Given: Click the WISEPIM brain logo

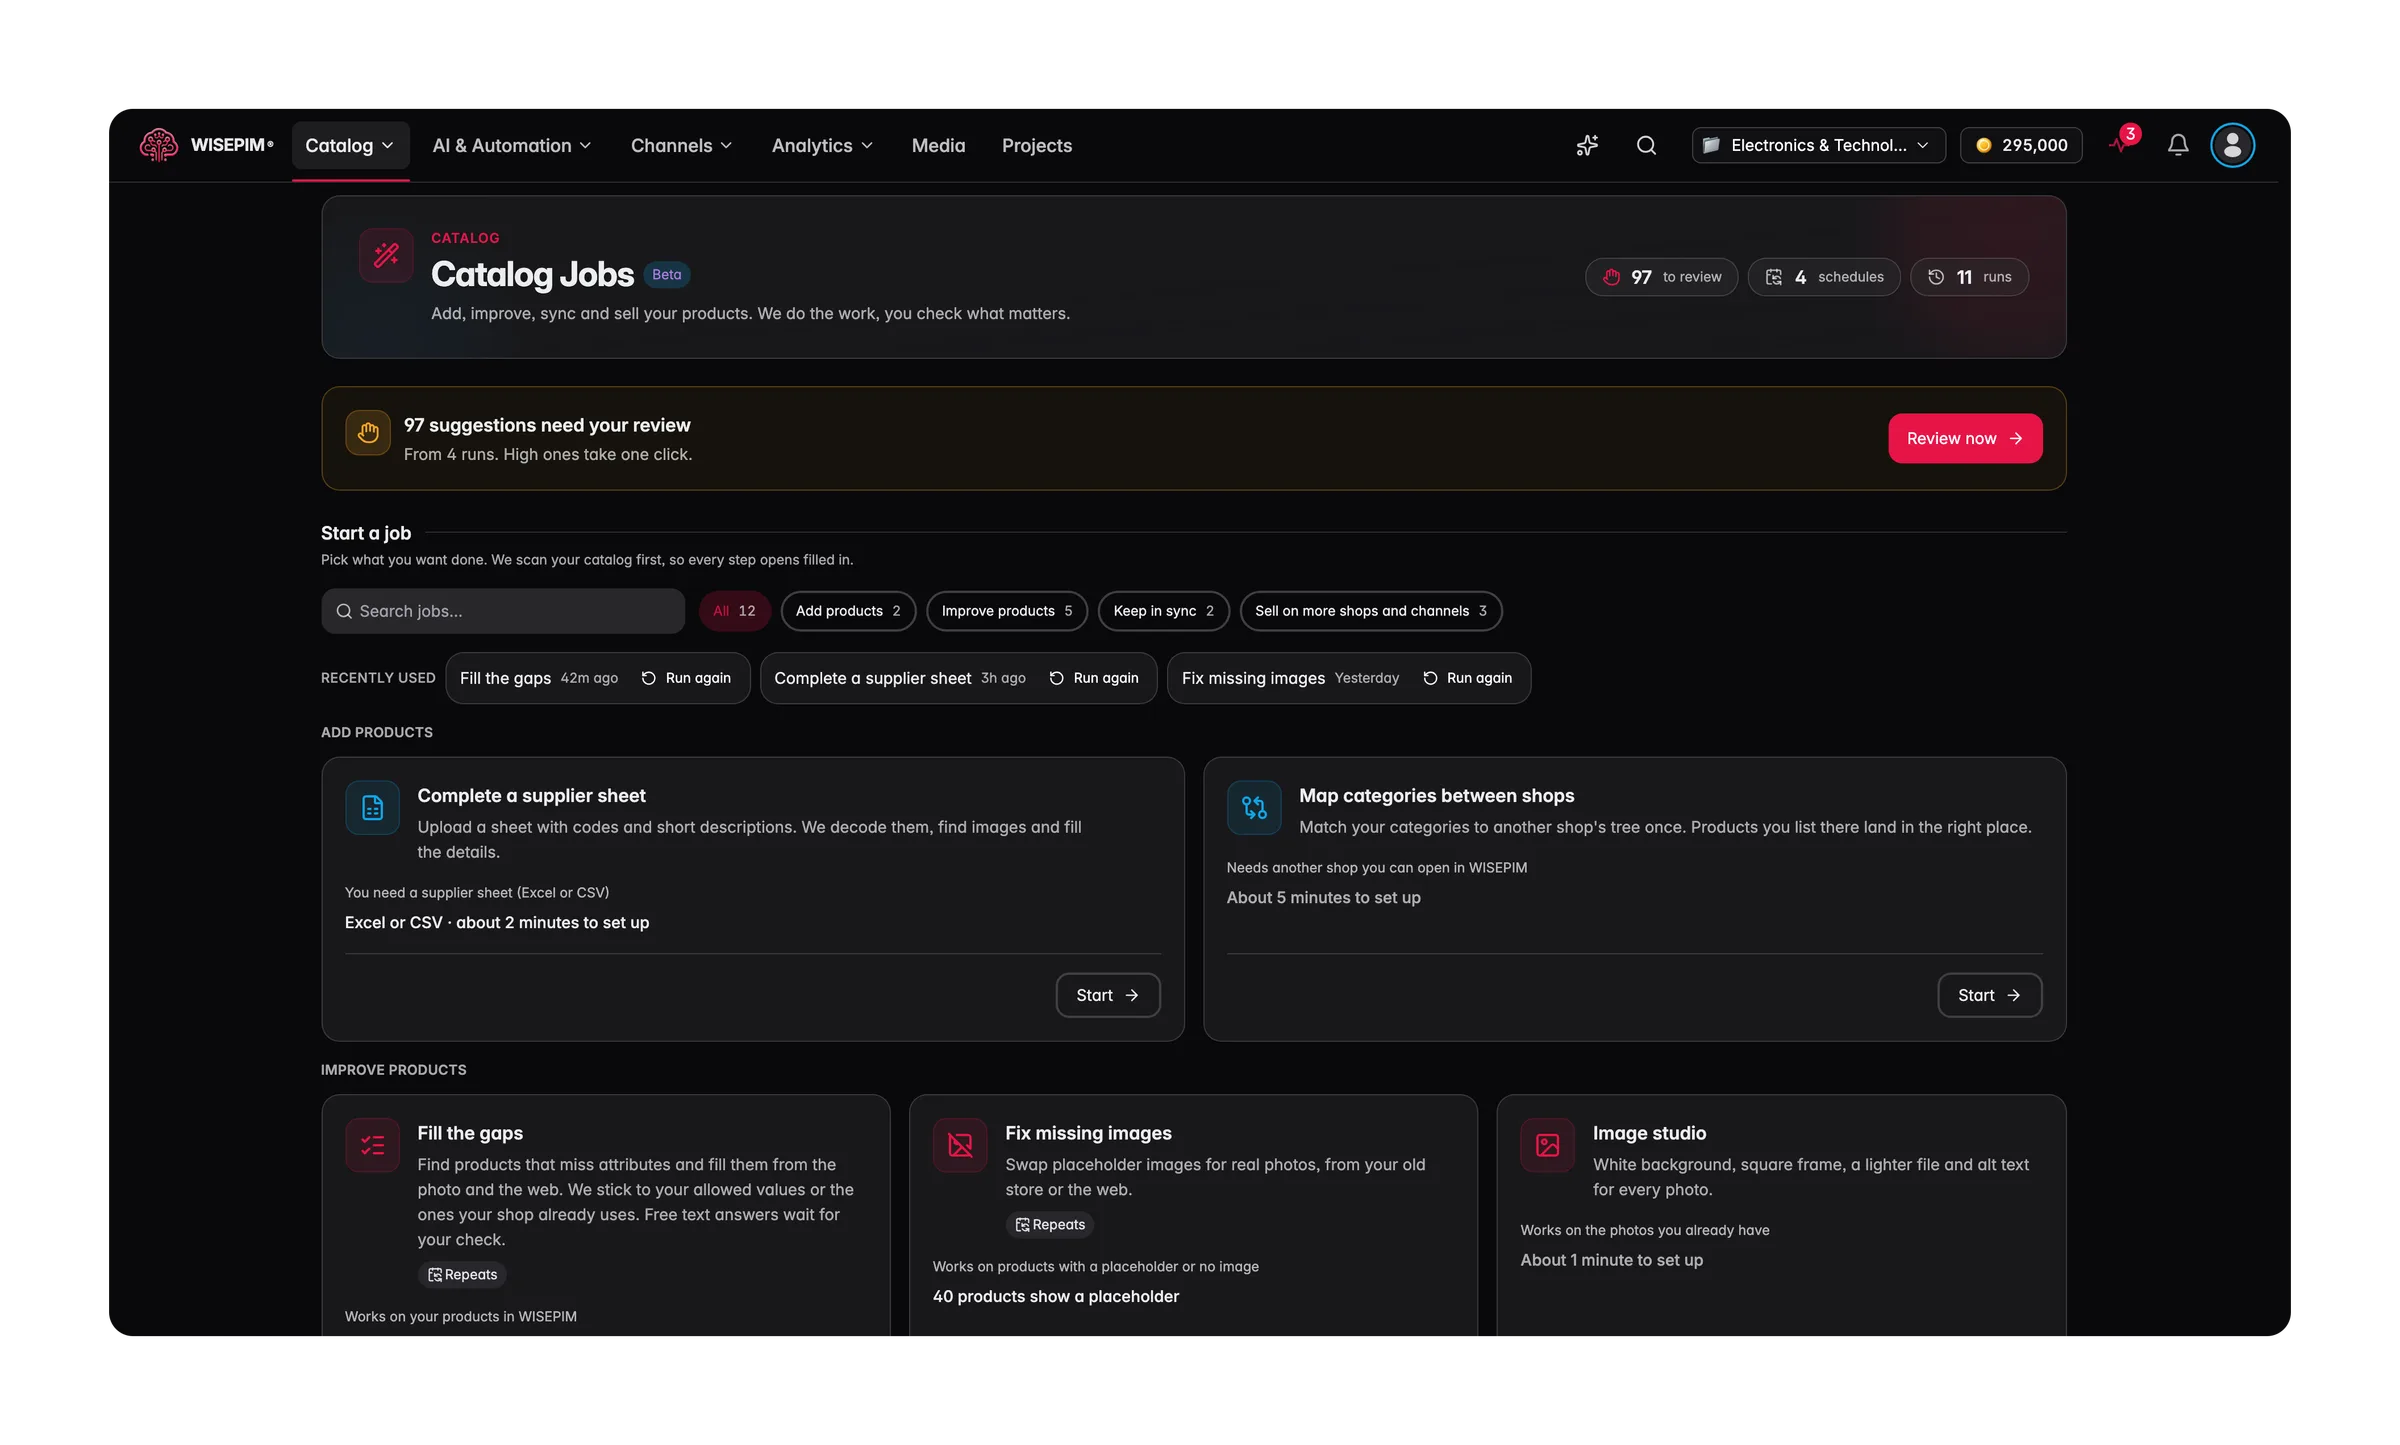Looking at the screenshot, I should coord(159,145).
